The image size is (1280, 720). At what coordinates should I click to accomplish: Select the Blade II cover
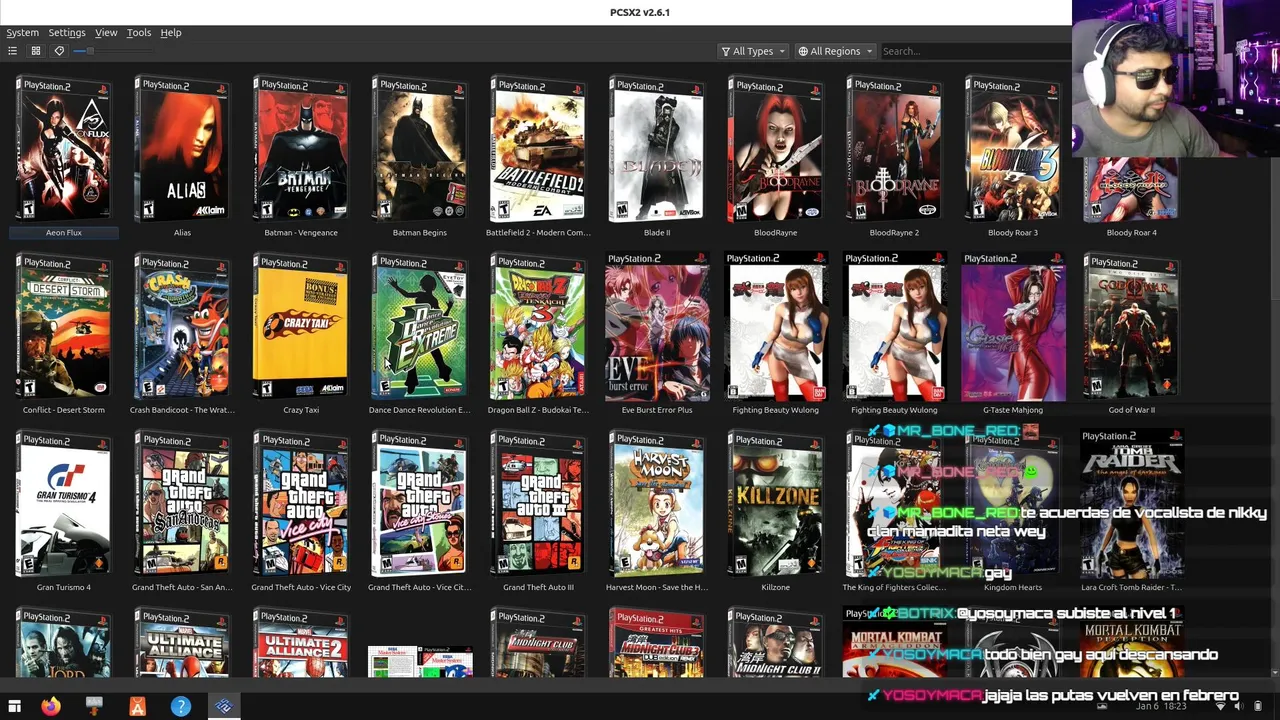coord(657,150)
